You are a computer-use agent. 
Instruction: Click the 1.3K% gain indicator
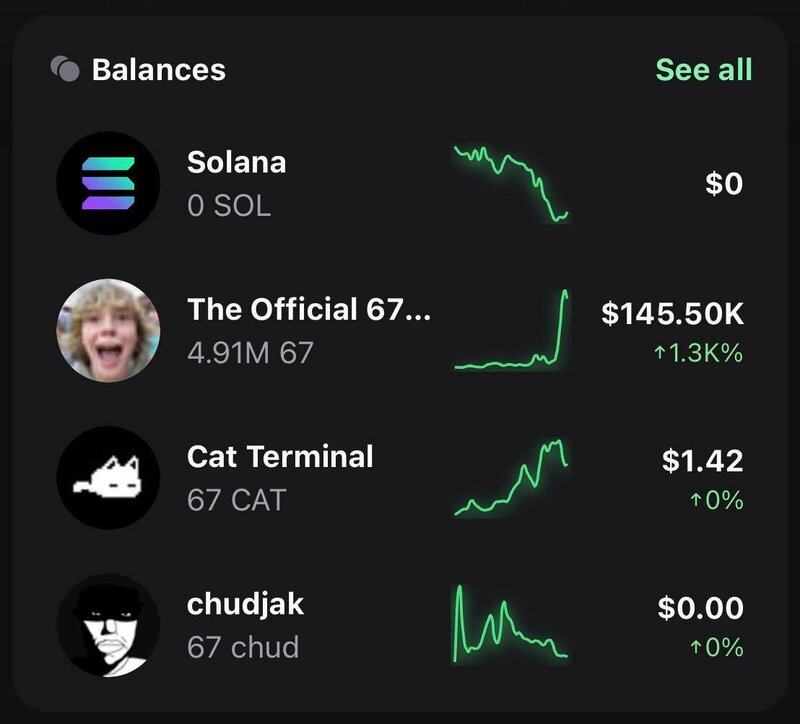pyautogui.click(x=698, y=352)
